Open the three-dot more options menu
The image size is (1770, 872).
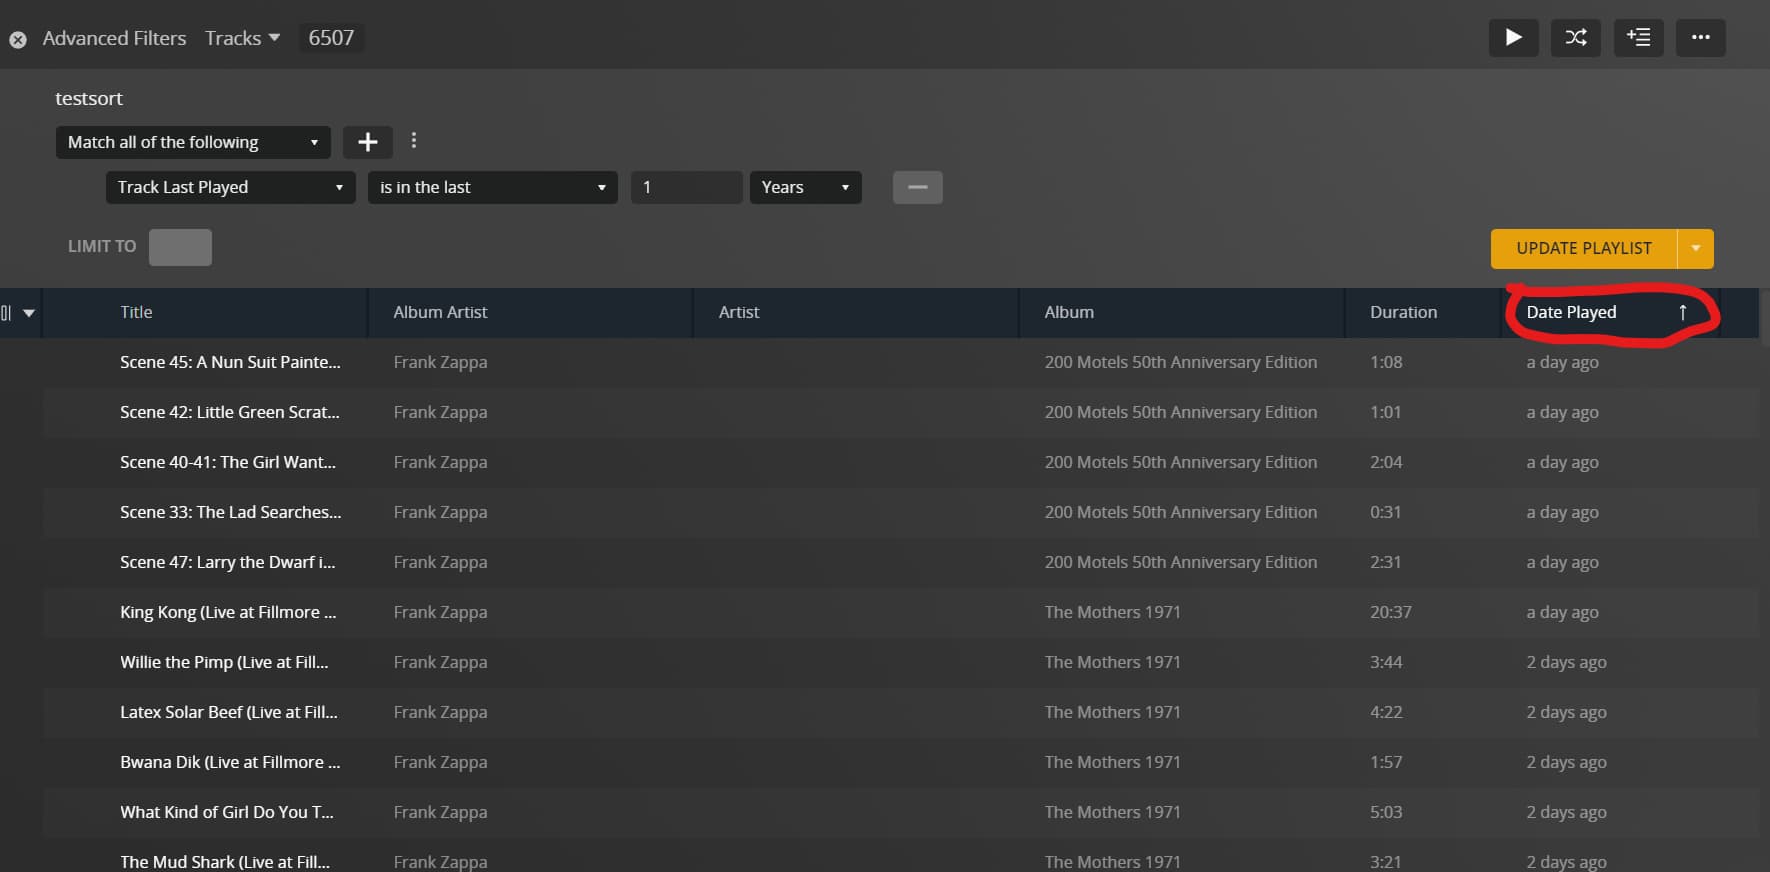[x=1701, y=38]
